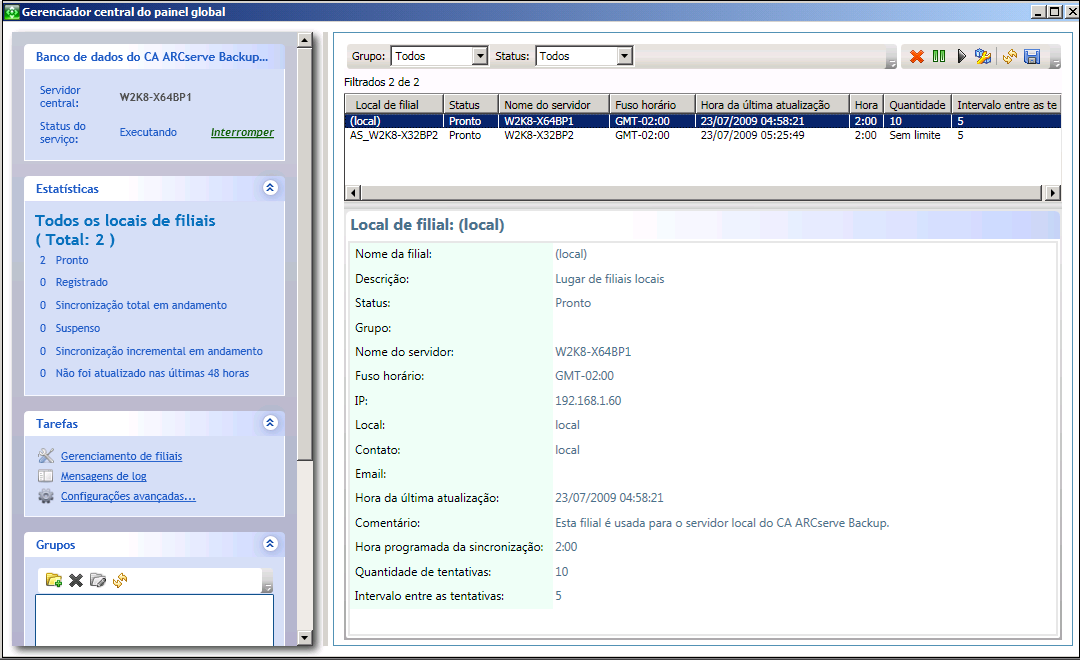The height and width of the screenshot is (660, 1080).
Task: Open Configurações avançadas link
Action: [x=128, y=496]
